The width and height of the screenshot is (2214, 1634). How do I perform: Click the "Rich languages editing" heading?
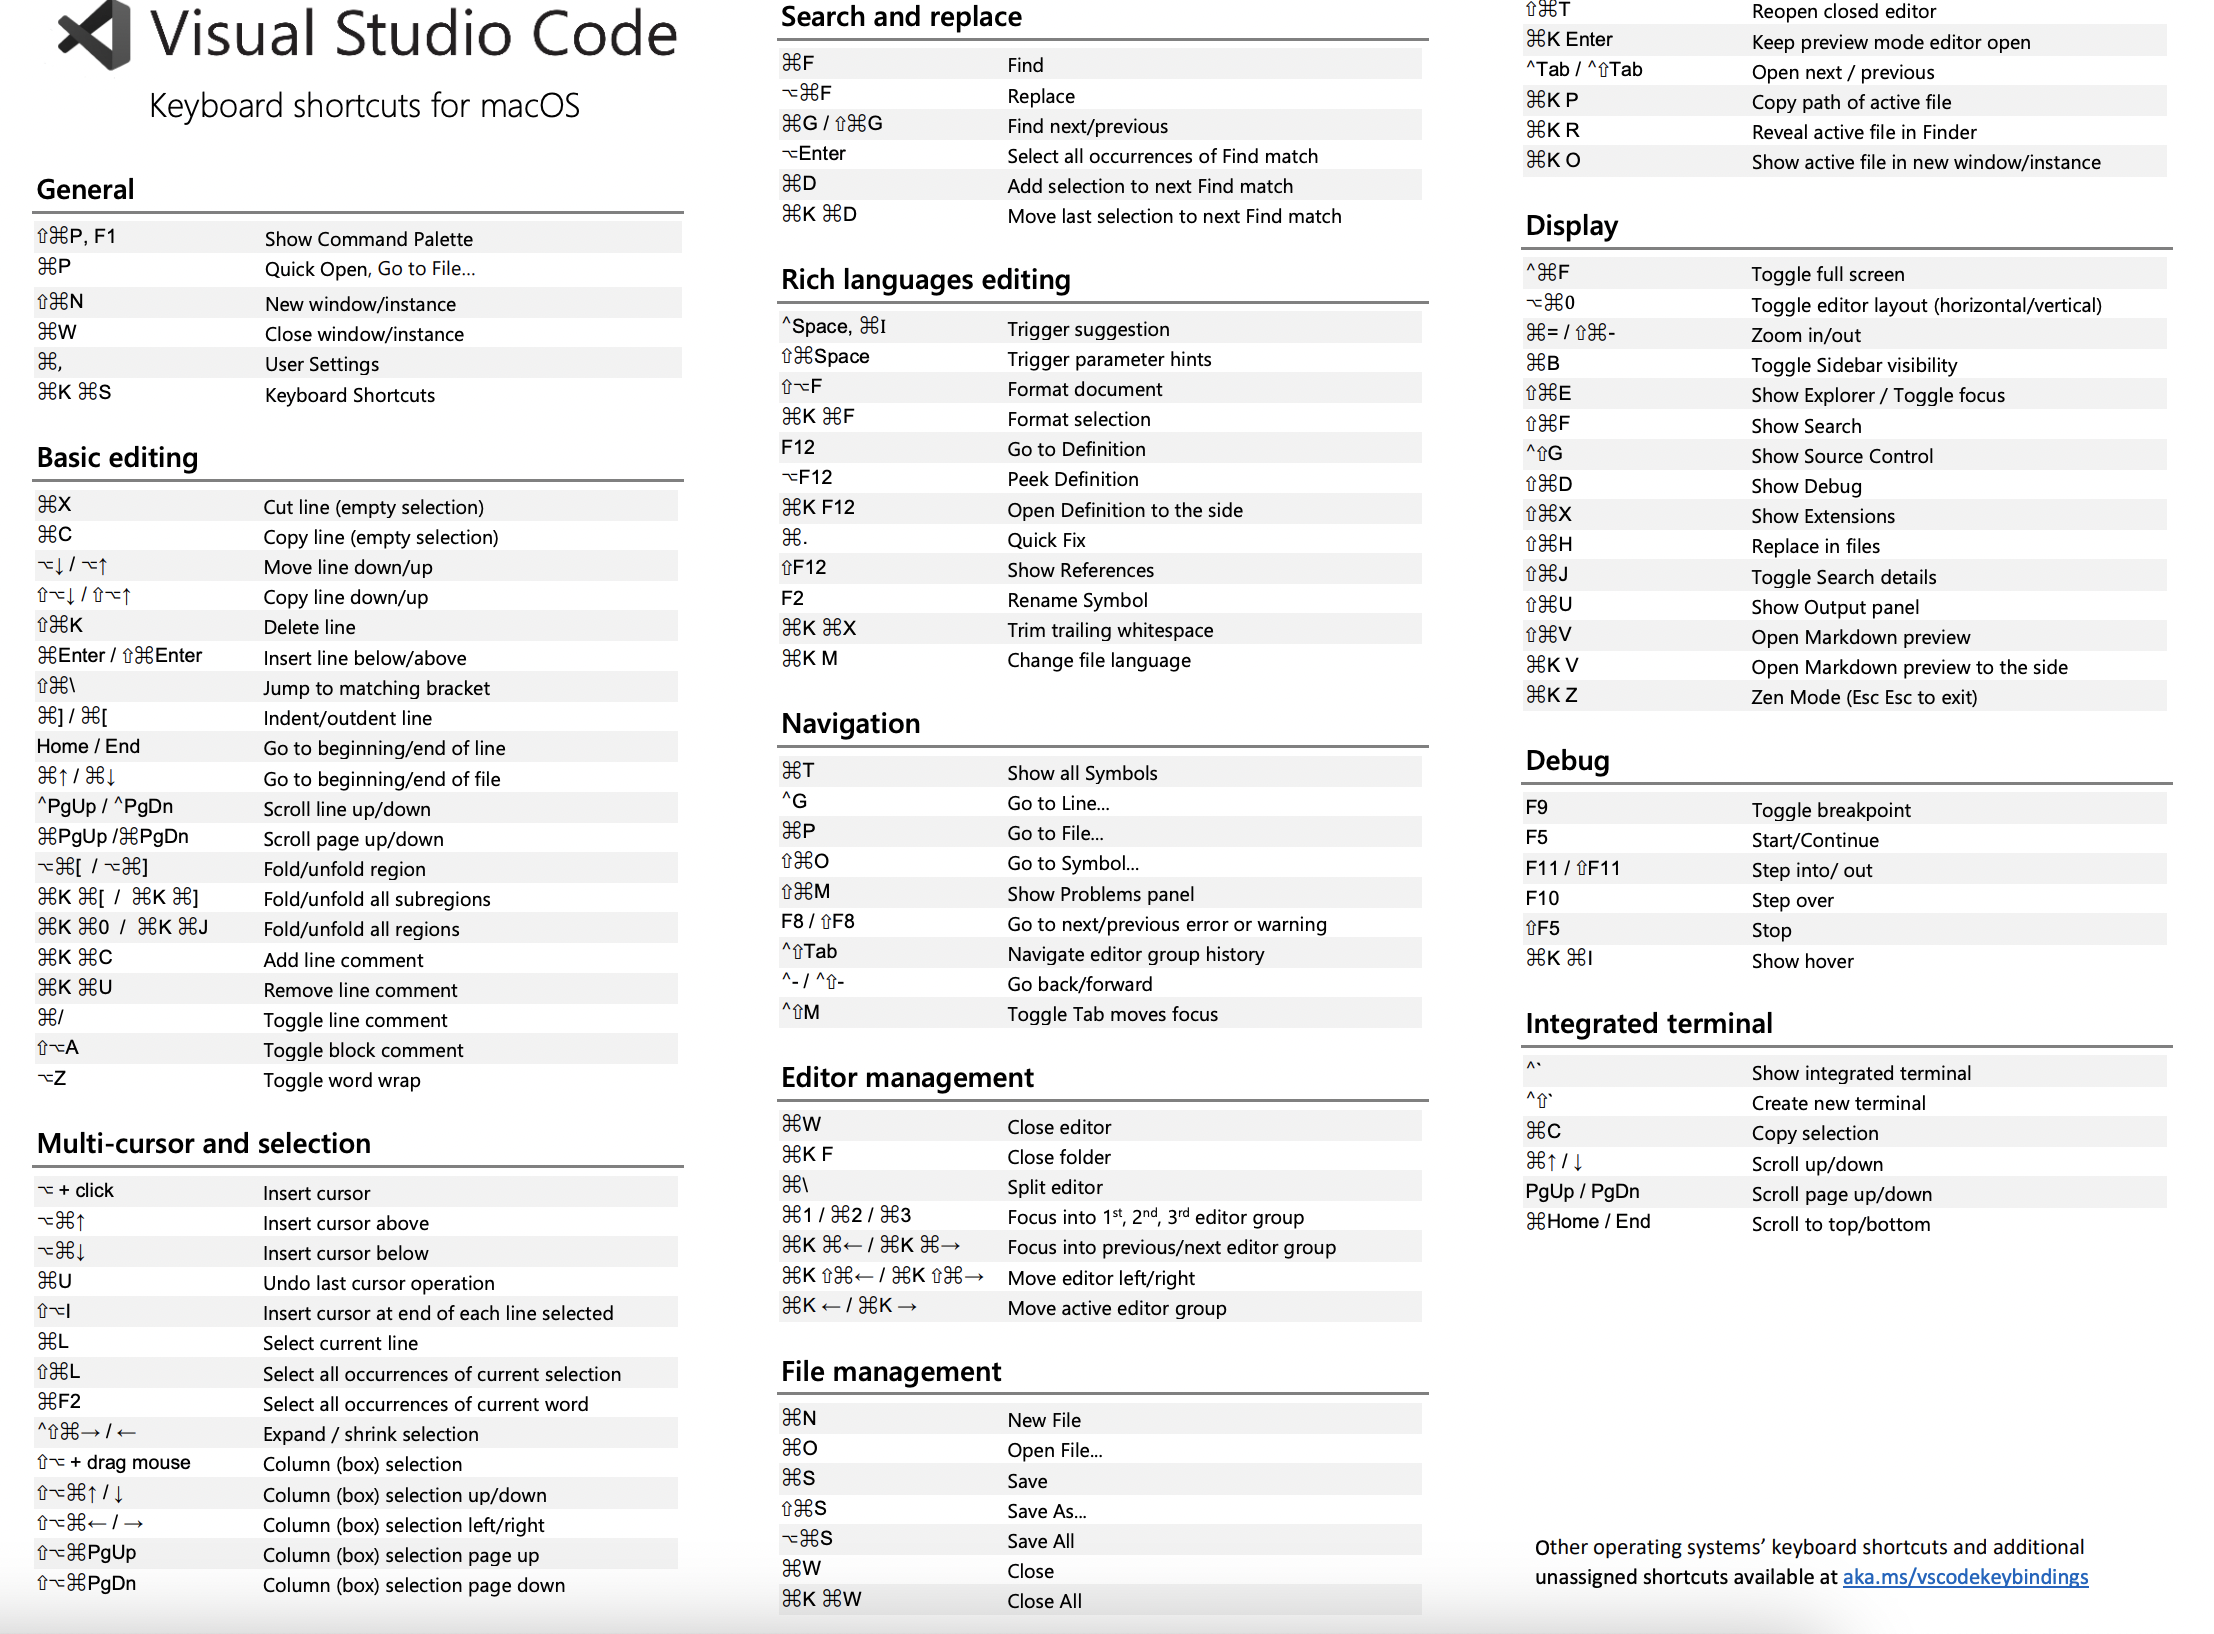pyautogui.click(x=926, y=279)
